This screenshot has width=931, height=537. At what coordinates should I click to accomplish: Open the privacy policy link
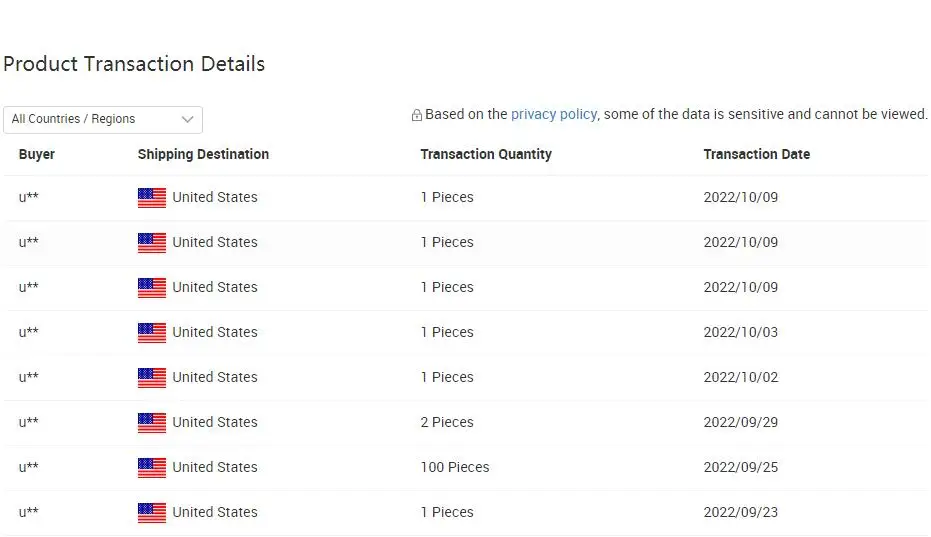tap(553, 114)
